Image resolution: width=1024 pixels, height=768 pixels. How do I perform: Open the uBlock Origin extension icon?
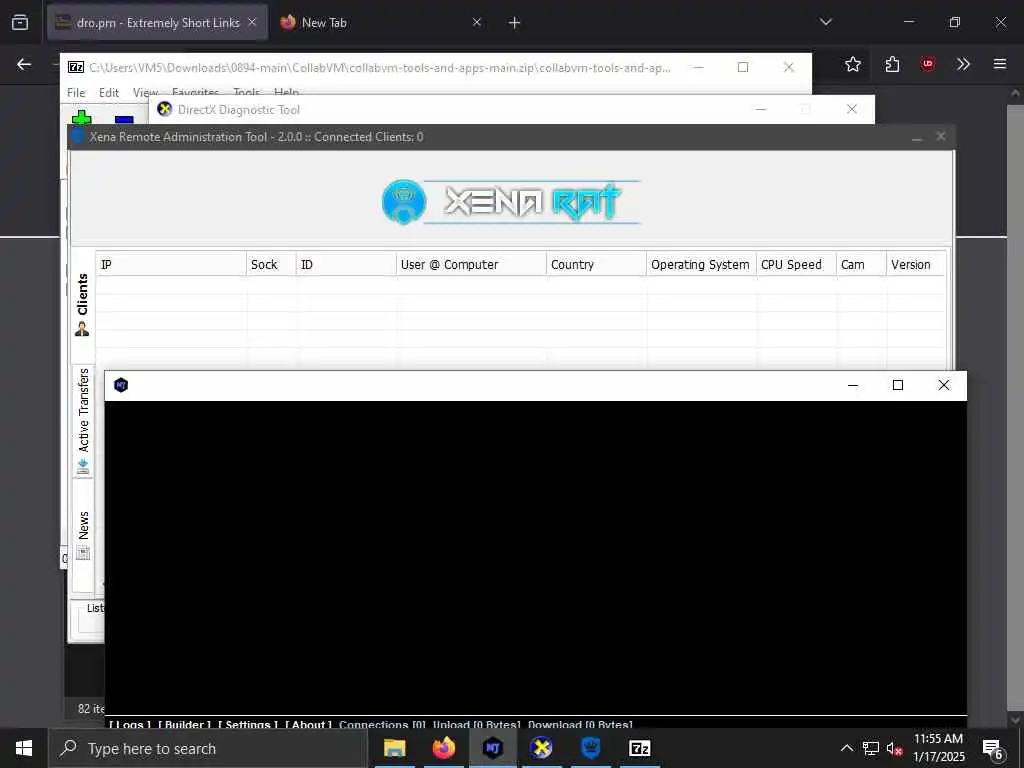coord(928,64)
